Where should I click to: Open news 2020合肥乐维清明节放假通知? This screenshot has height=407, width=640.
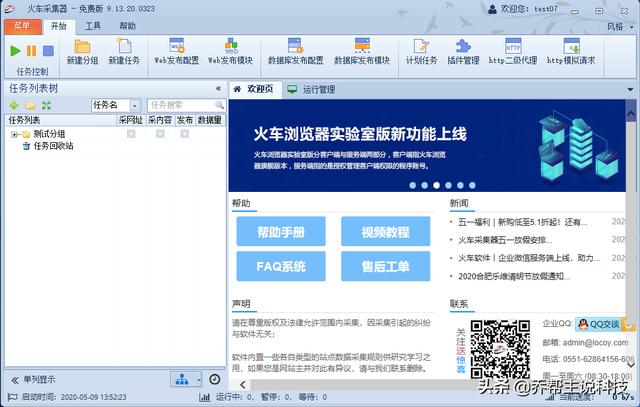pyautogui.click(x=513, y=276)
